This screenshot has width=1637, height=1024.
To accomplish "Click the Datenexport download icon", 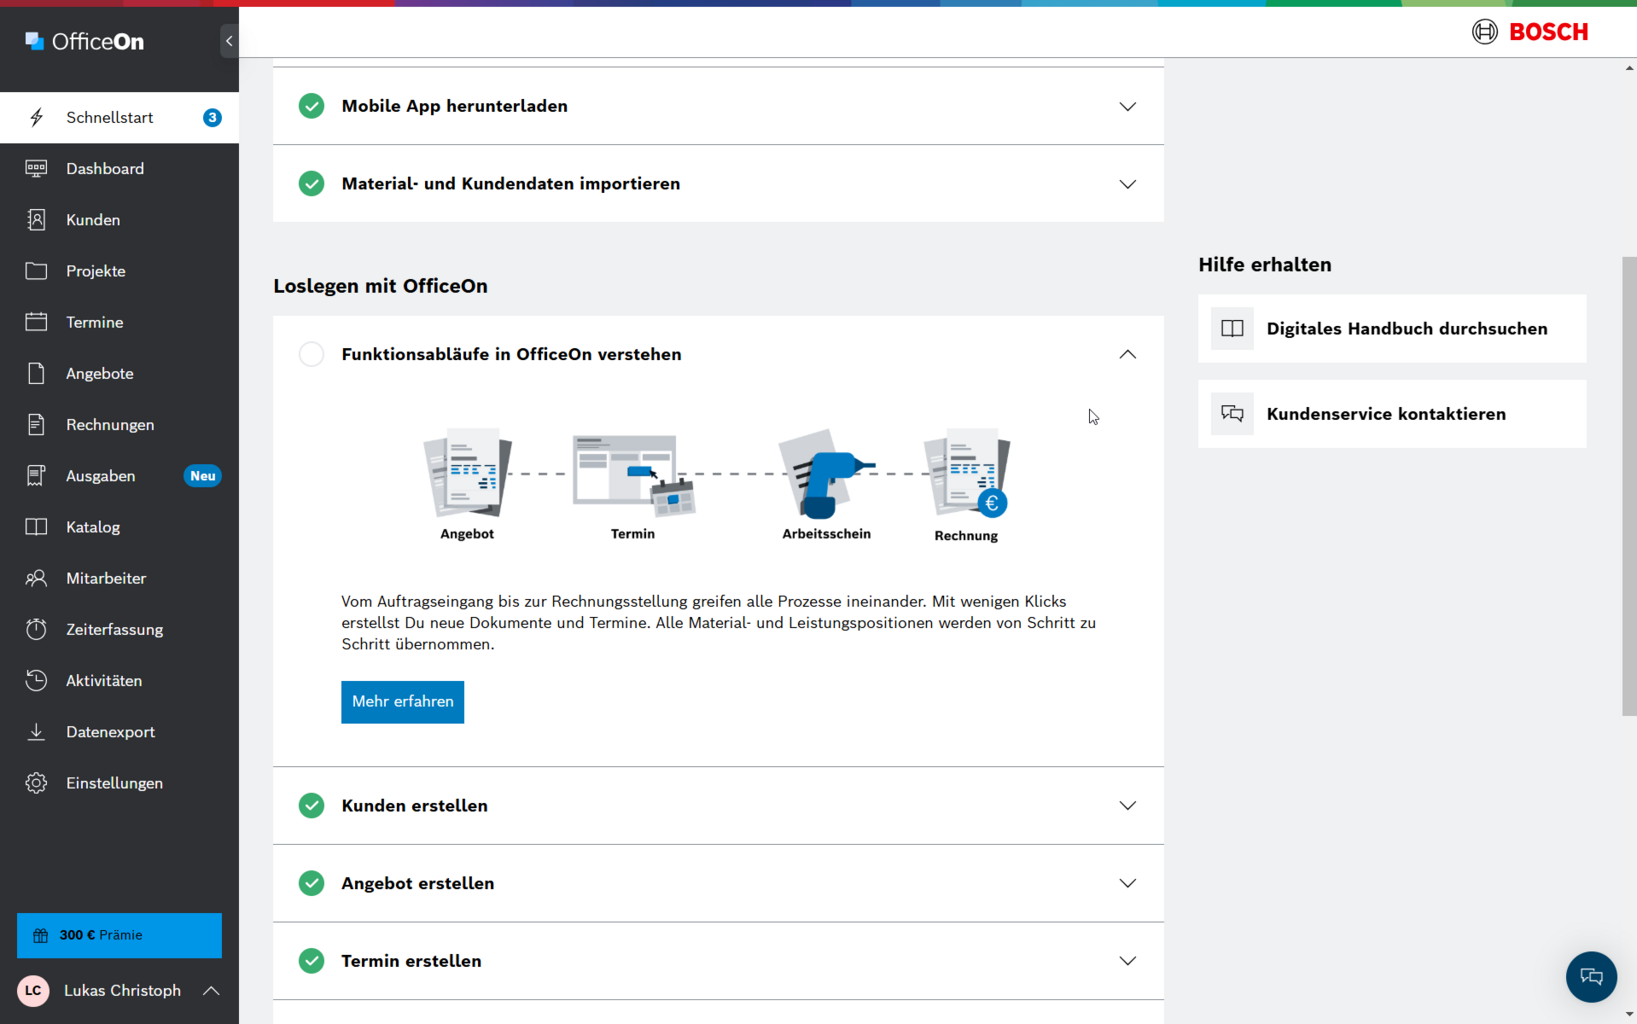I will tap(36, 732).
